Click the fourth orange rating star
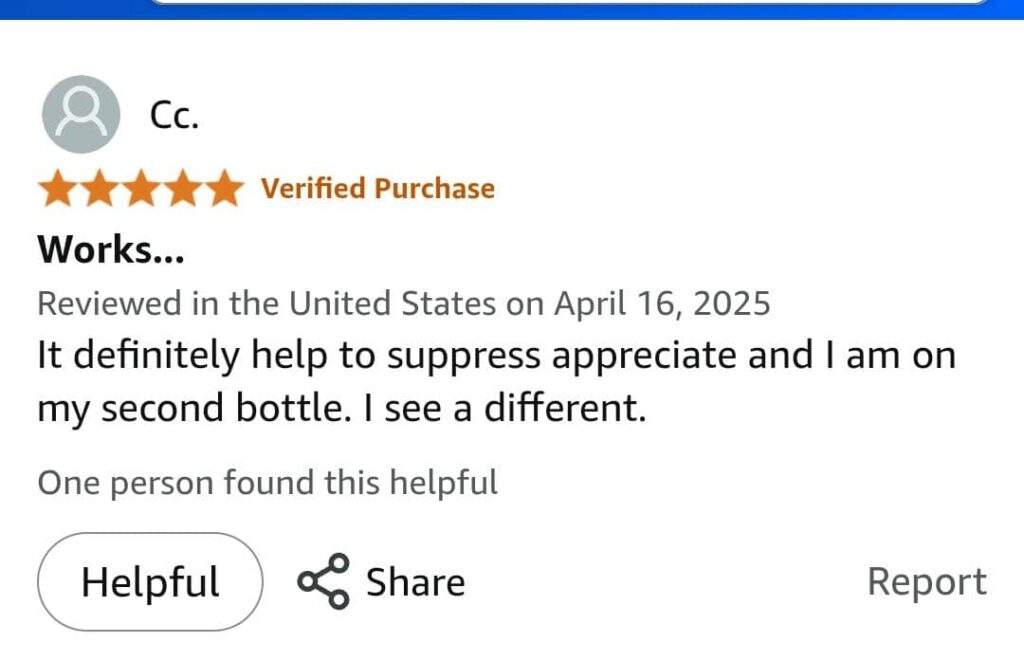Screen dimensions: 1024x661 point(182,189)
